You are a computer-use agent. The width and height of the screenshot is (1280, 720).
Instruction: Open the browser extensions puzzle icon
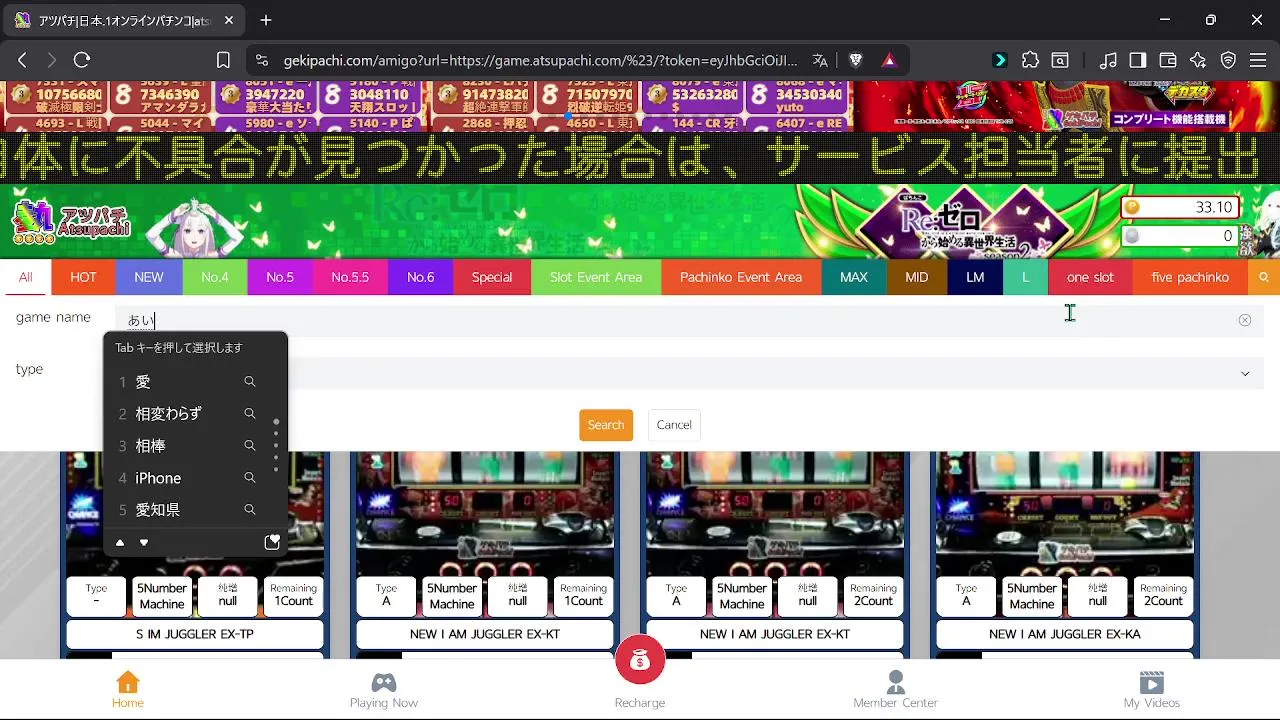click(x=1030, y=60)
